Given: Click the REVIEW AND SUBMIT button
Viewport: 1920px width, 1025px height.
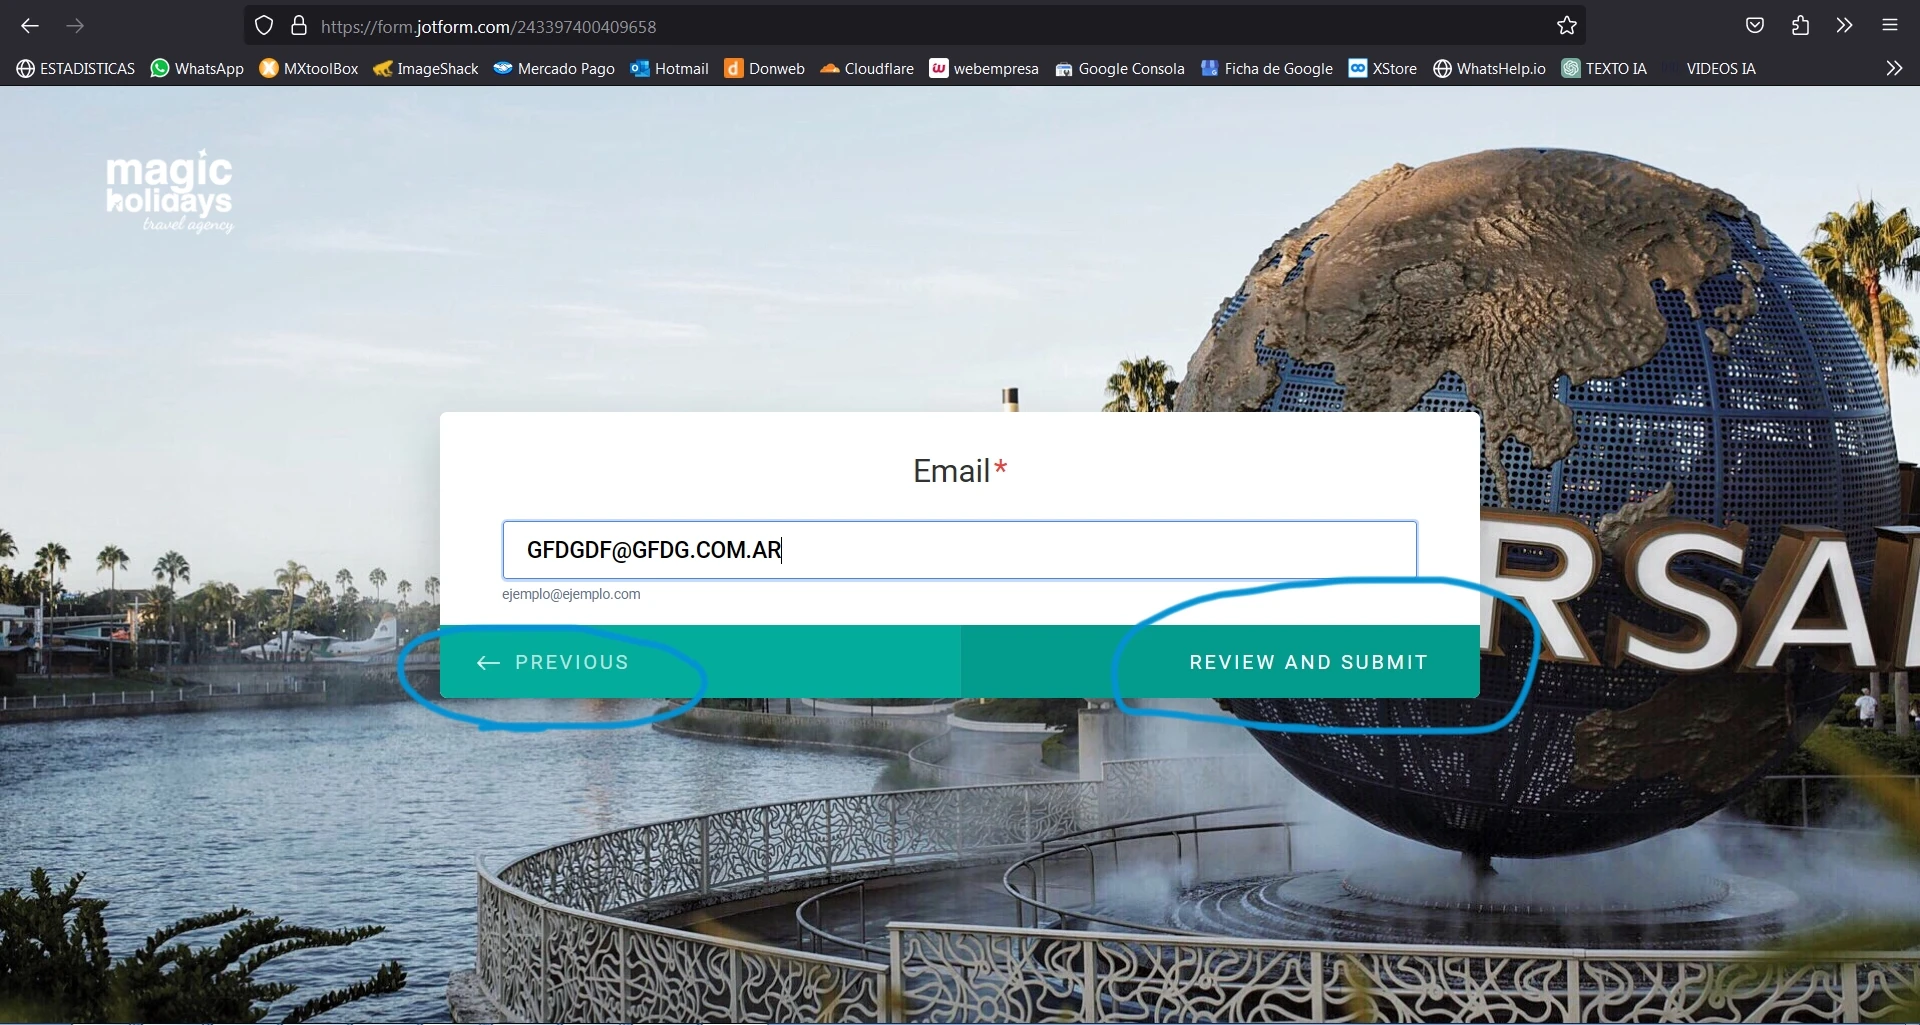Looking at the screenshot, I should pos(1308,662).
